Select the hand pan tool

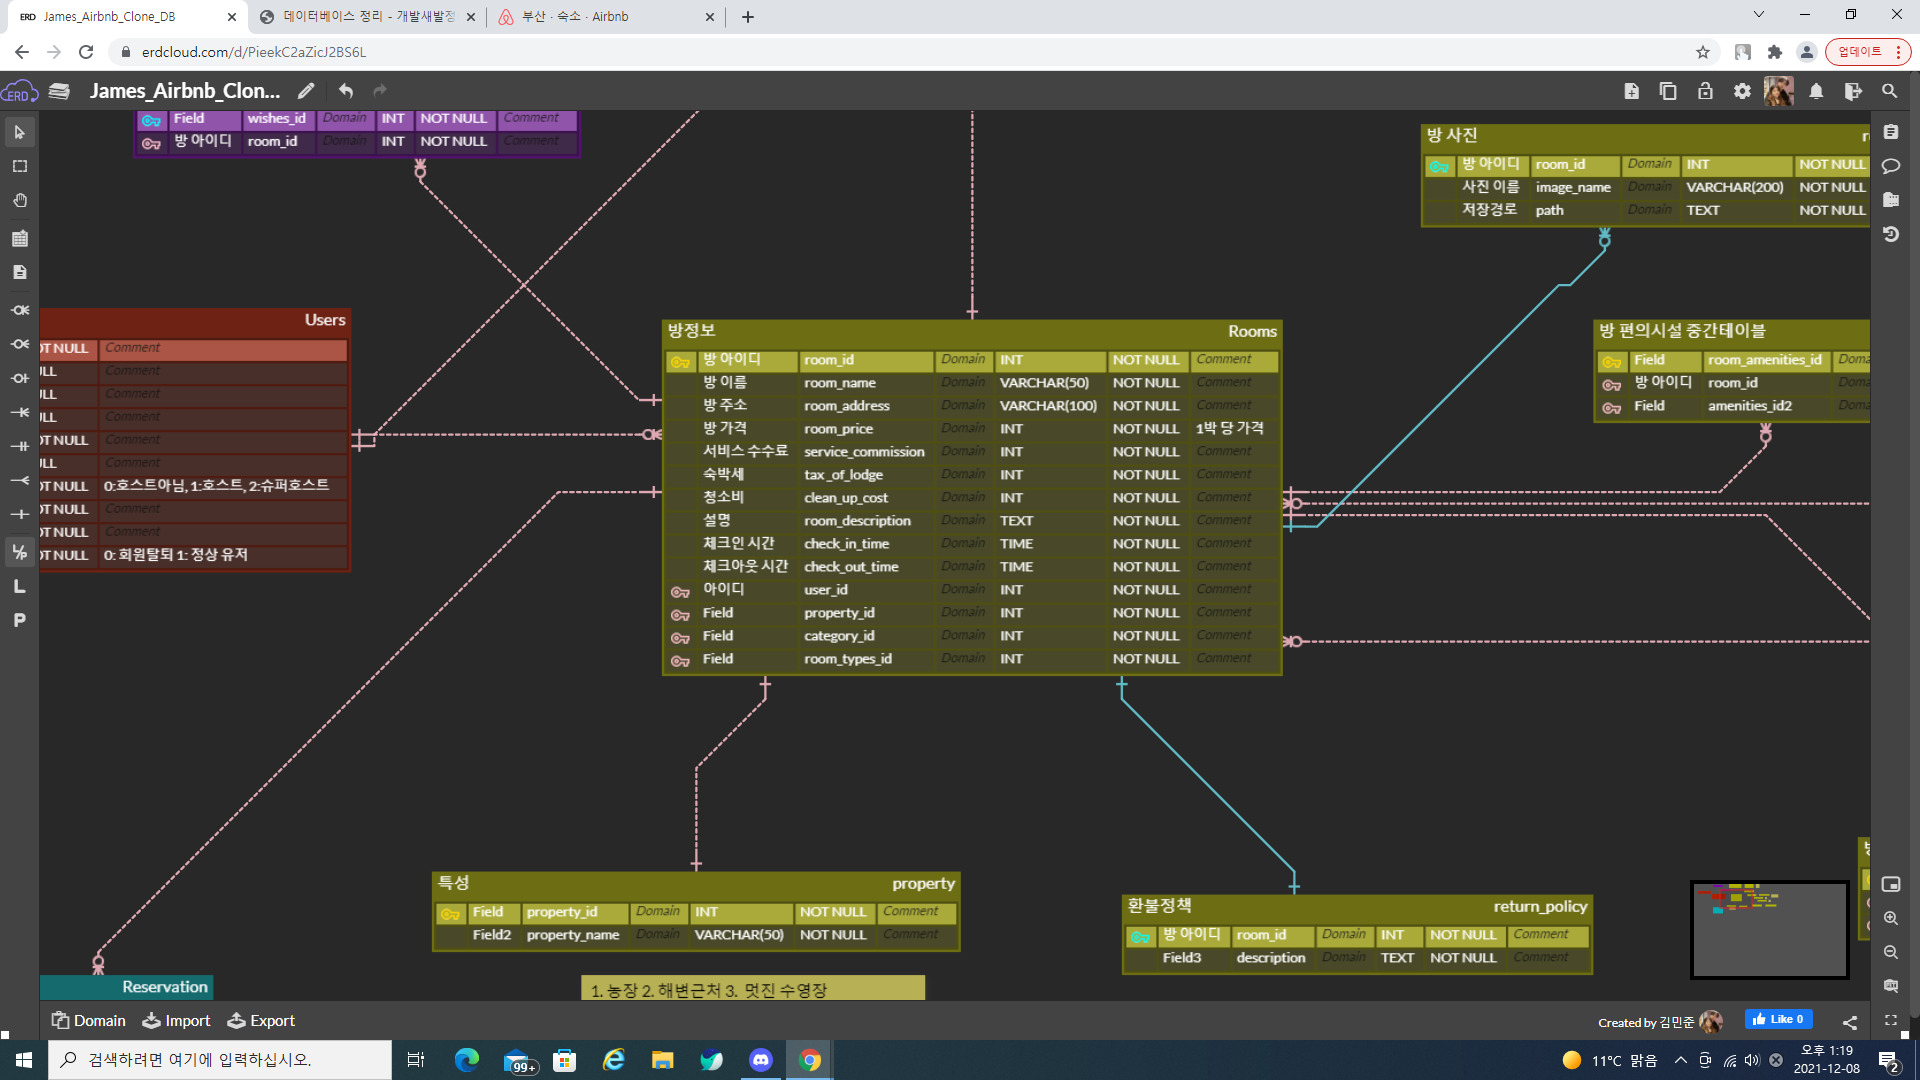click(x=20, y=201)
